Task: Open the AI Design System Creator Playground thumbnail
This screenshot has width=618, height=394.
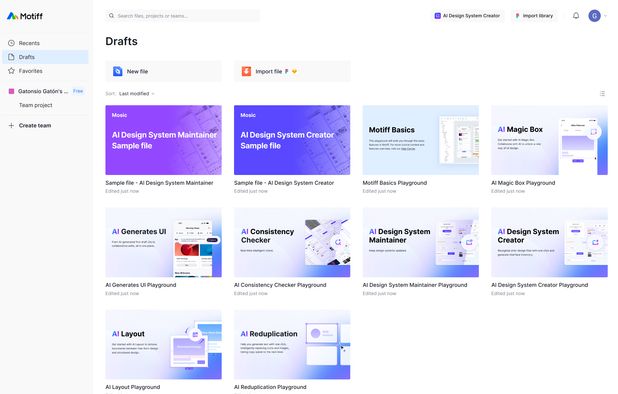Action: click(x=549, y=242)
